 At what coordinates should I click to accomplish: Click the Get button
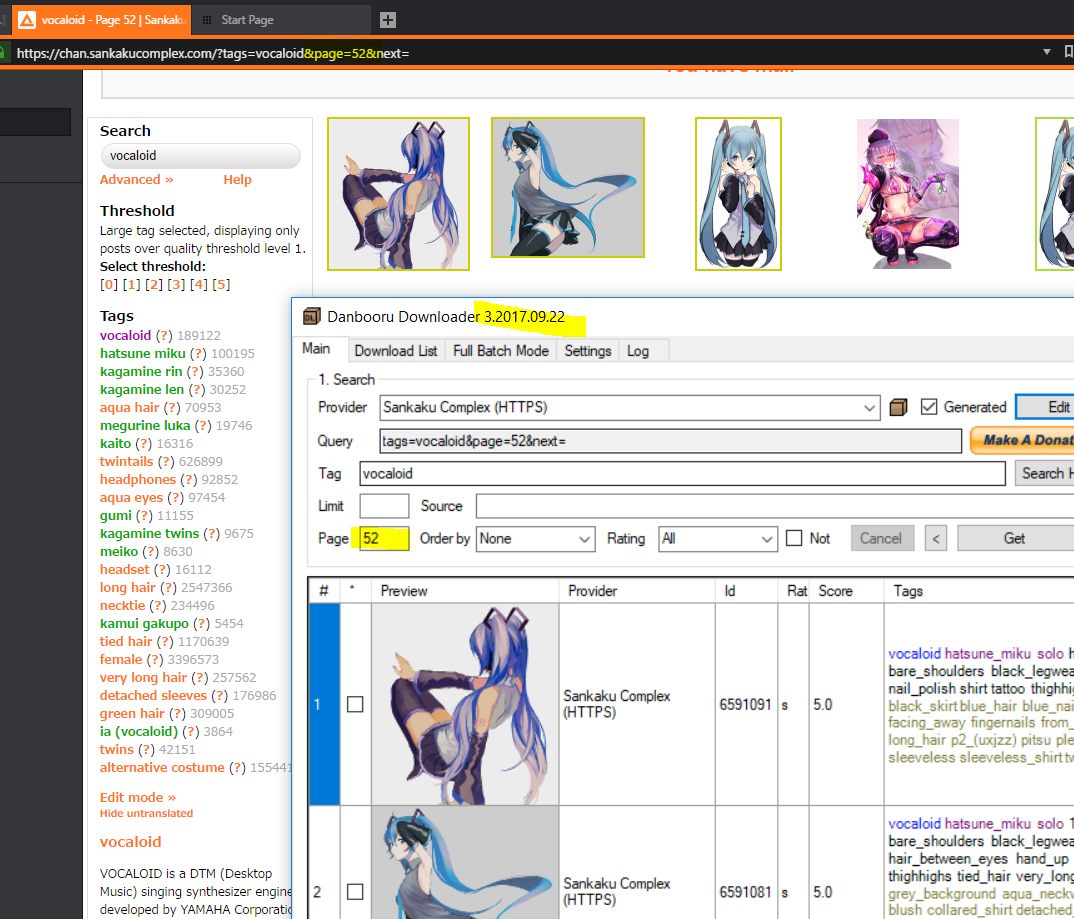point(1014,538)
